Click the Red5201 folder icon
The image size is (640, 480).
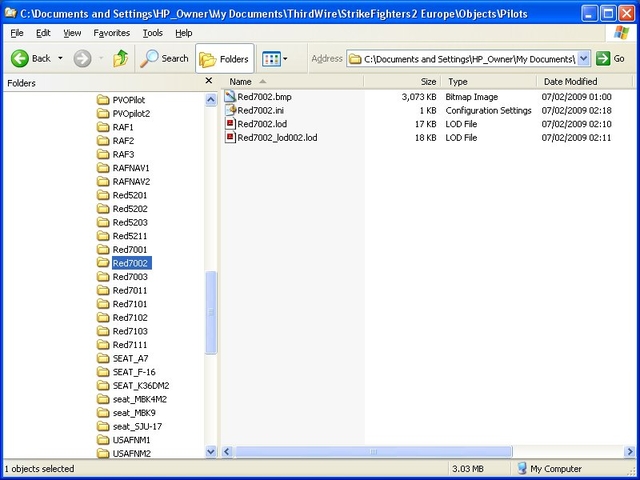103,195
